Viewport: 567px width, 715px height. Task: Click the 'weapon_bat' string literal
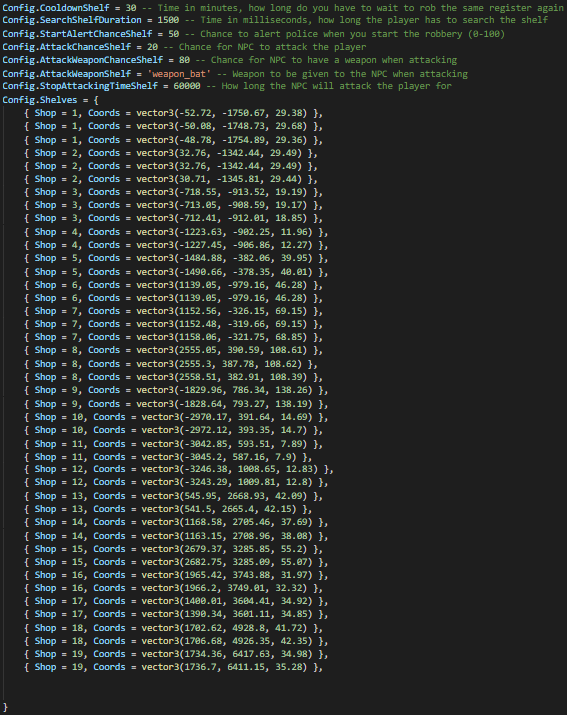point(179,74)
